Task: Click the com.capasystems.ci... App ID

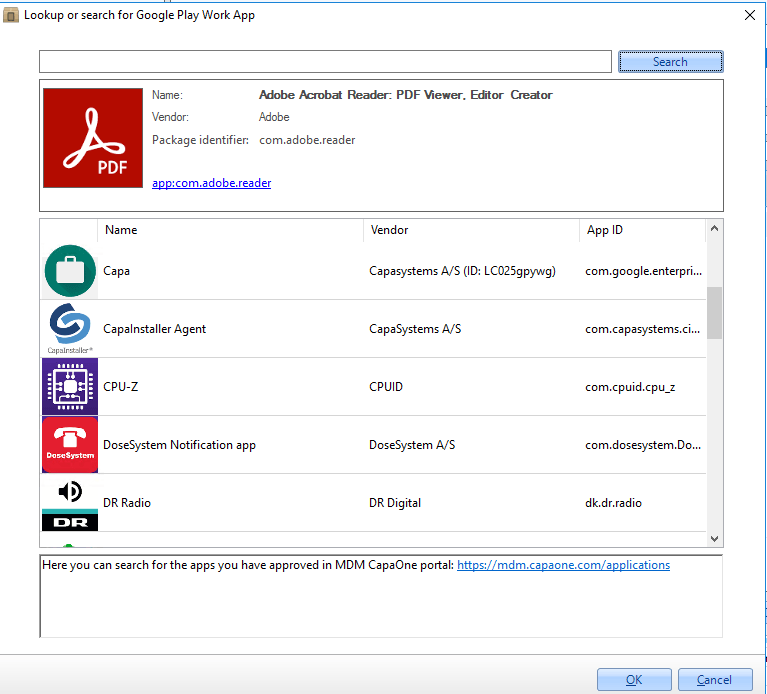Action: coord(642,329)
